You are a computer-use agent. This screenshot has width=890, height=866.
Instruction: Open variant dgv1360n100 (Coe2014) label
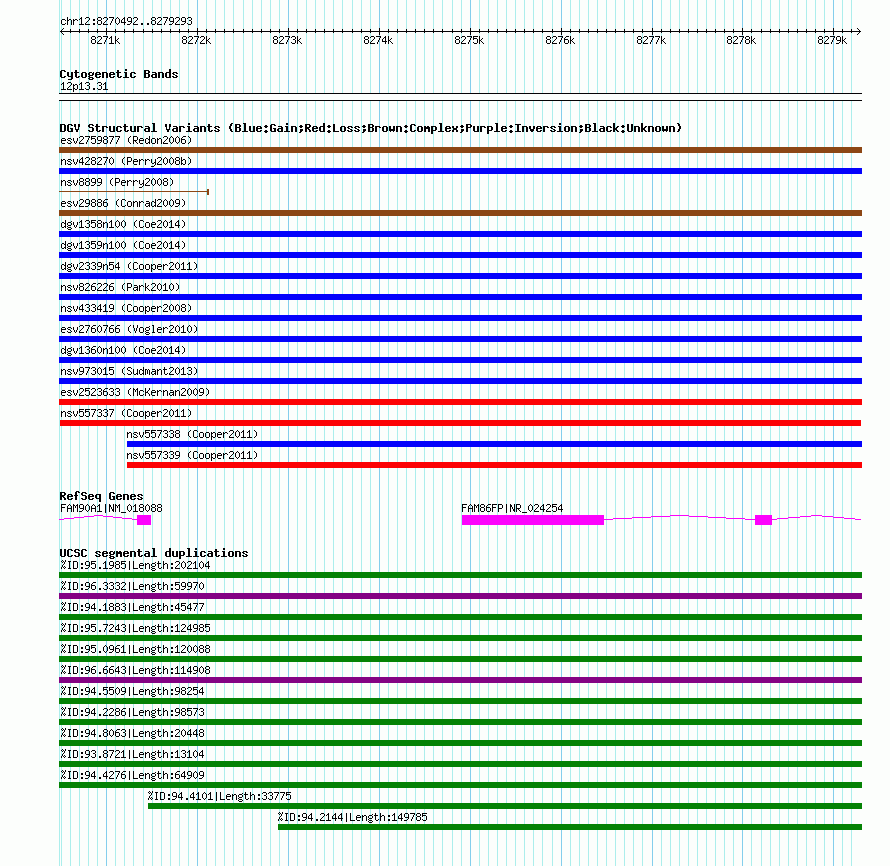pyautogui.click(x=123, y=350)
